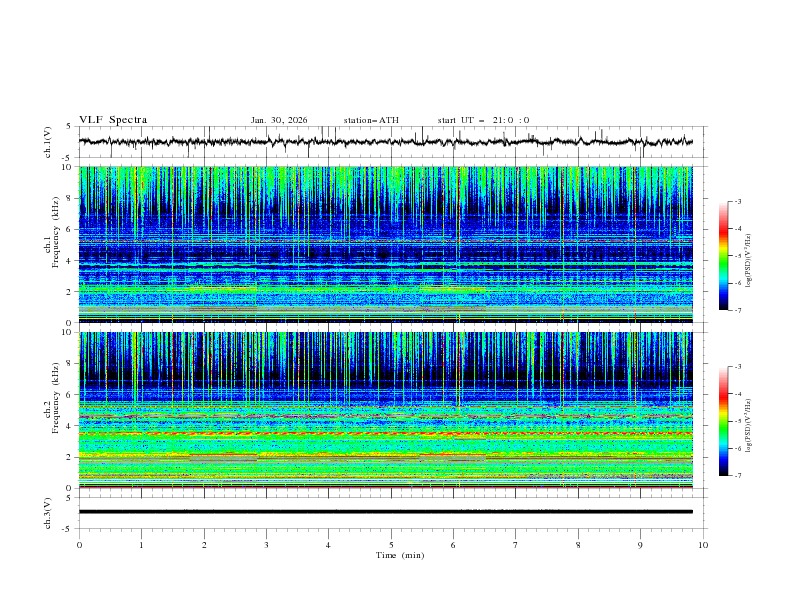
Task: Click inside the ch.2 spectrogram panel
Action: (x=391, y=409)
